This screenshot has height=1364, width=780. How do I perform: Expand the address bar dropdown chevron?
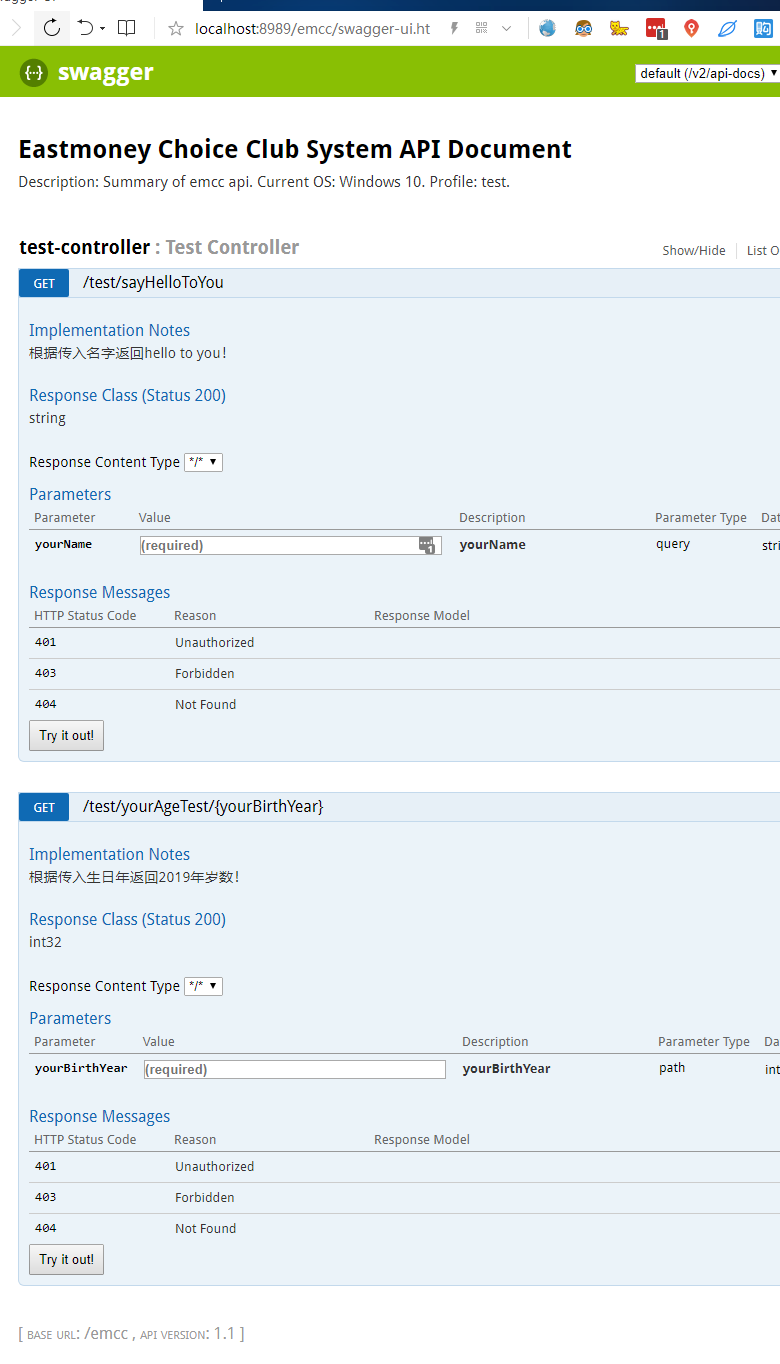(506, 29)
